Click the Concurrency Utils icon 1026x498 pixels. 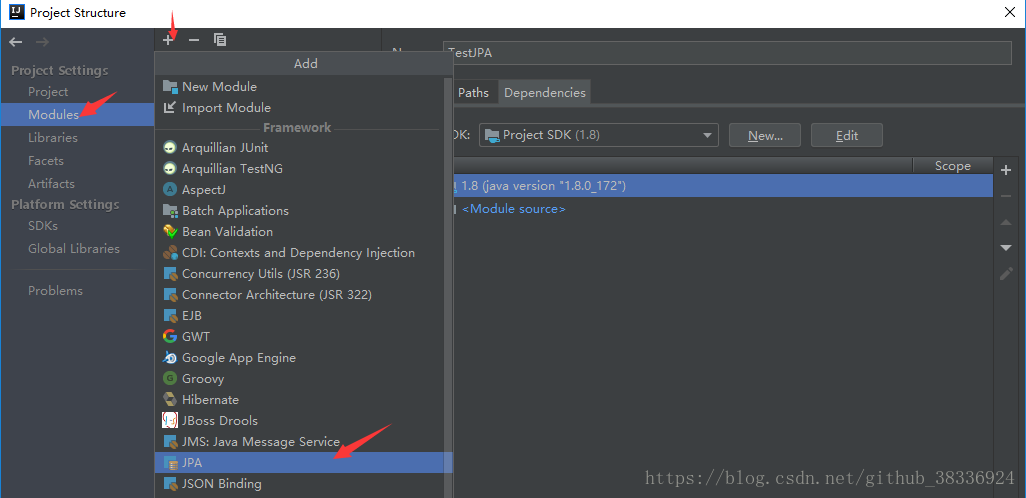170,274
